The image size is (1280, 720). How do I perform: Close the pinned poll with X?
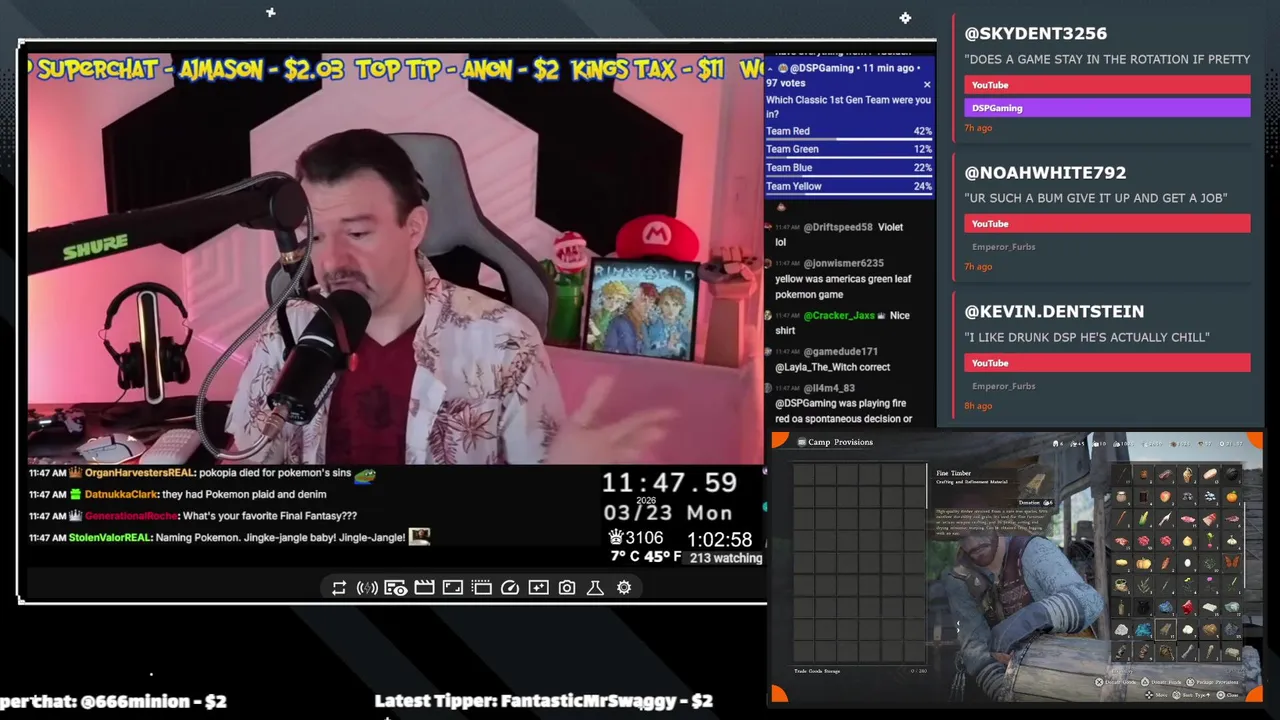click(x=926, y=85)
